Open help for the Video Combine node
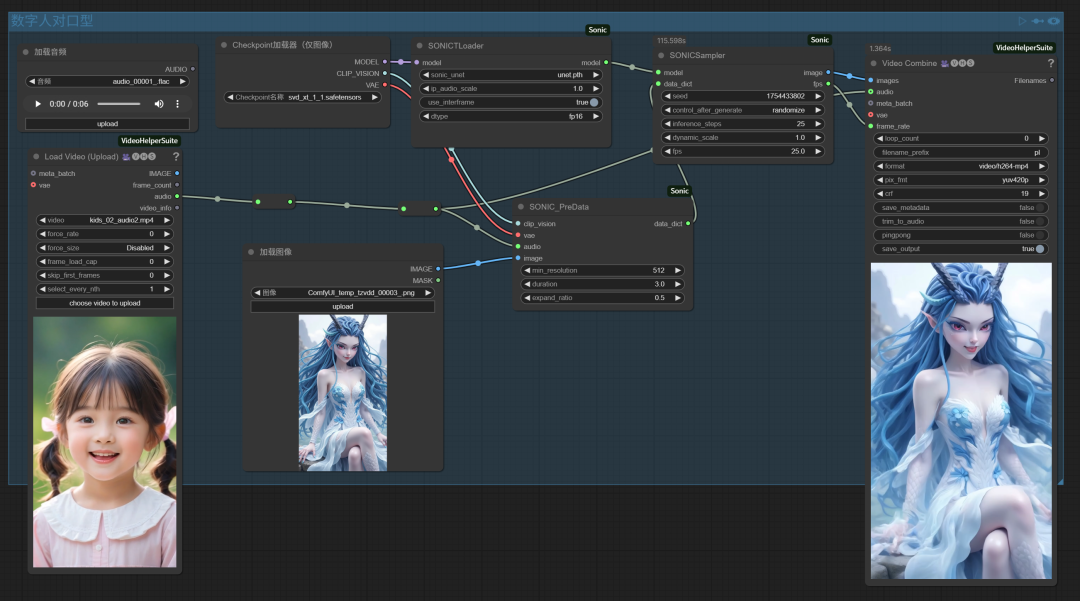The image size is (1080, 601). coord(1050,63)
